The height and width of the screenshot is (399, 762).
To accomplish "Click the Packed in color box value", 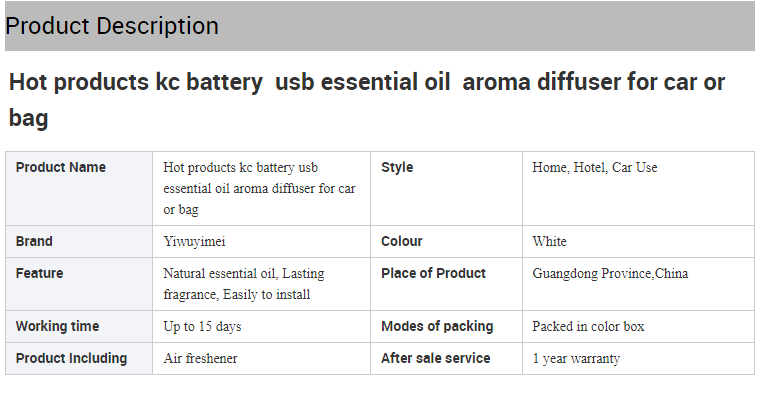I will tap(588, 327).
